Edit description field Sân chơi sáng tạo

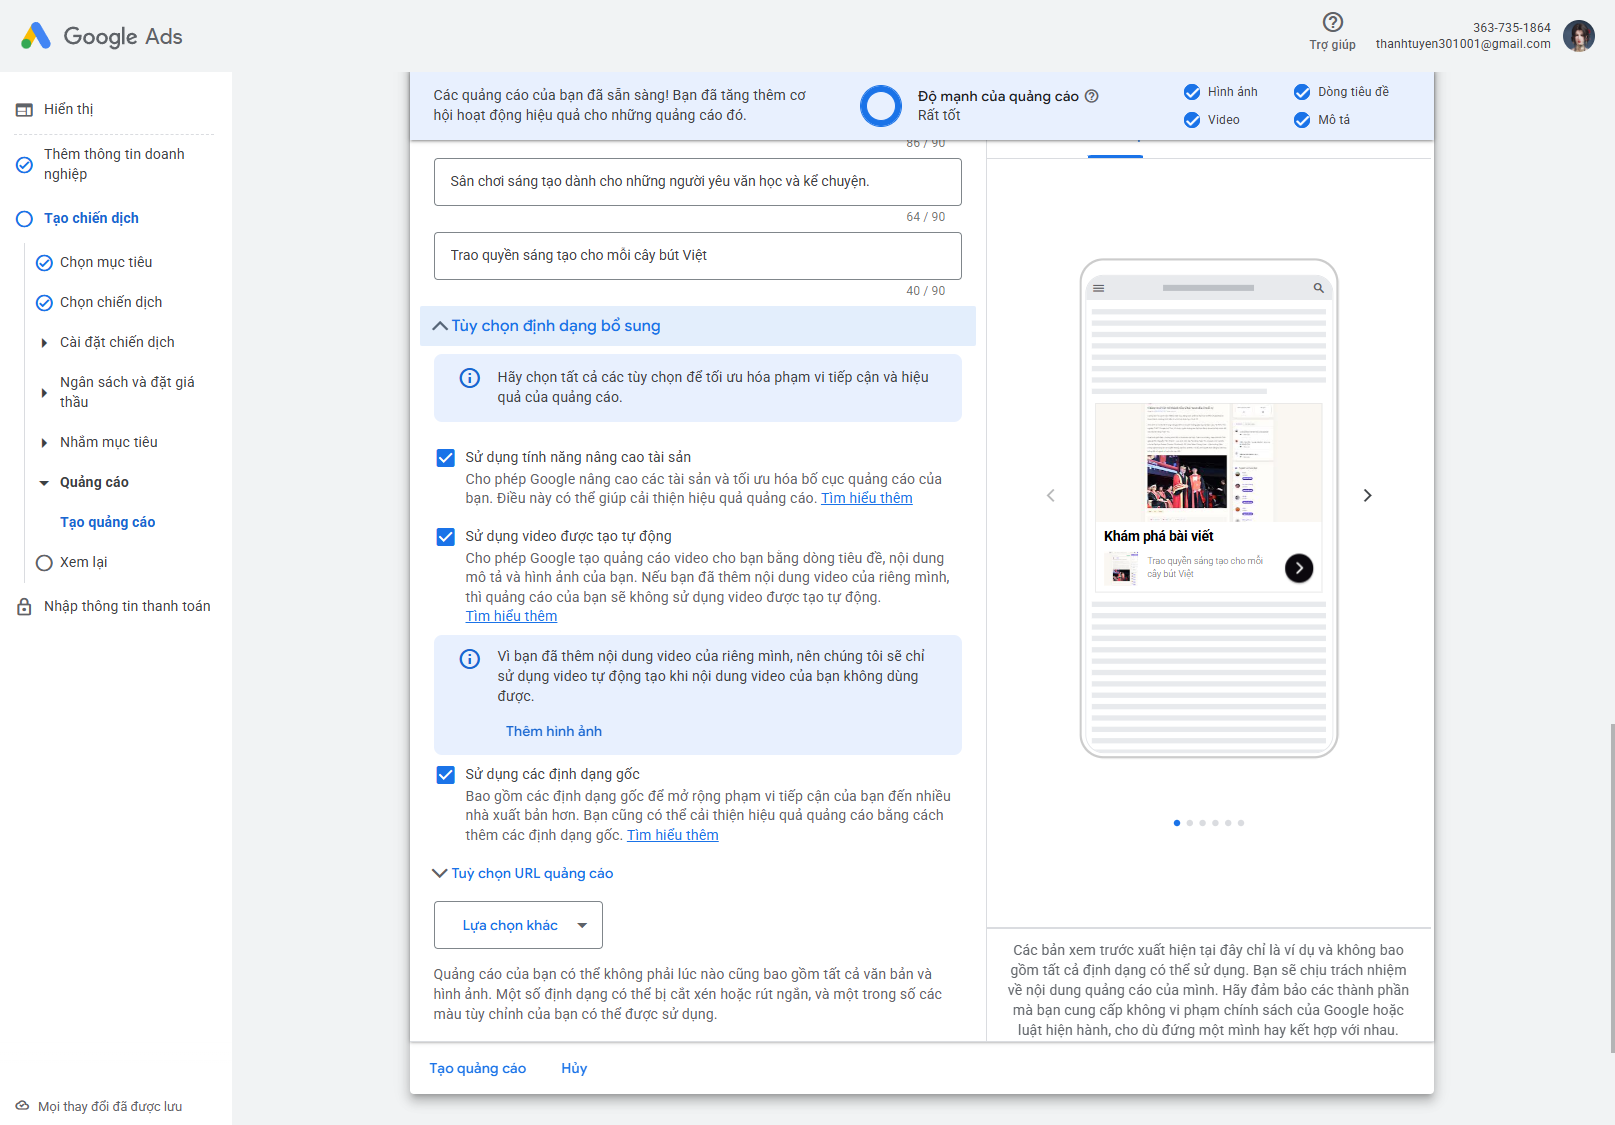click(x=698, y=182)
